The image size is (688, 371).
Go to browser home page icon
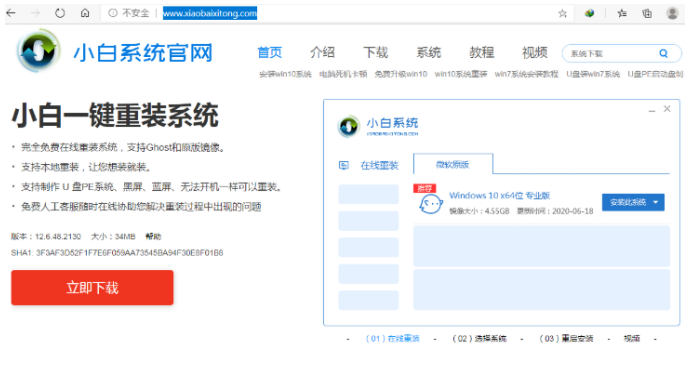tap(85, 13)
